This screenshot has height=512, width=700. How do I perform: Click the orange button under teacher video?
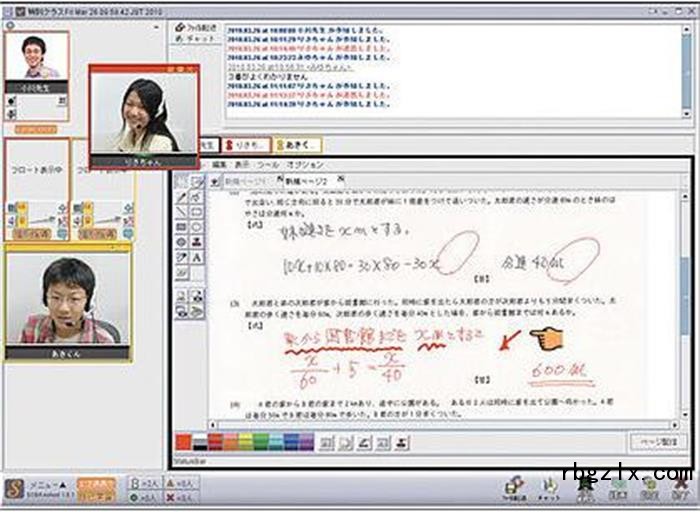point(36,129)
